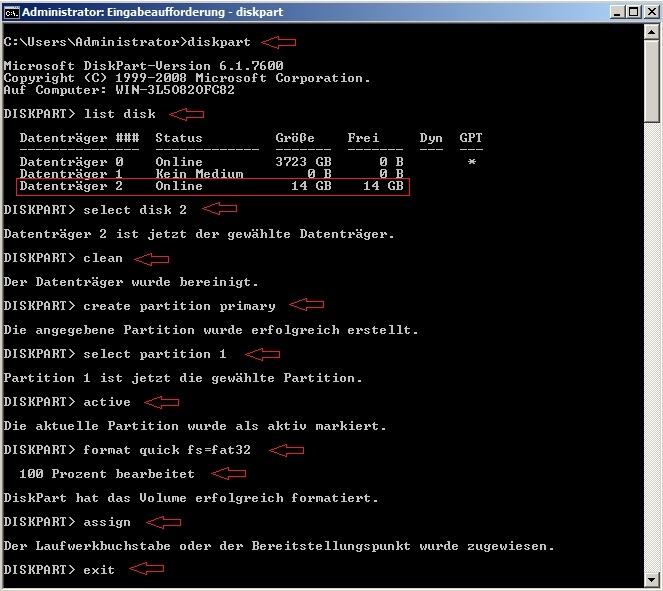Click 'Der Datenträger wurde bereinigt.' message
This screenshot has width=663, height=591.
point(131,282)
